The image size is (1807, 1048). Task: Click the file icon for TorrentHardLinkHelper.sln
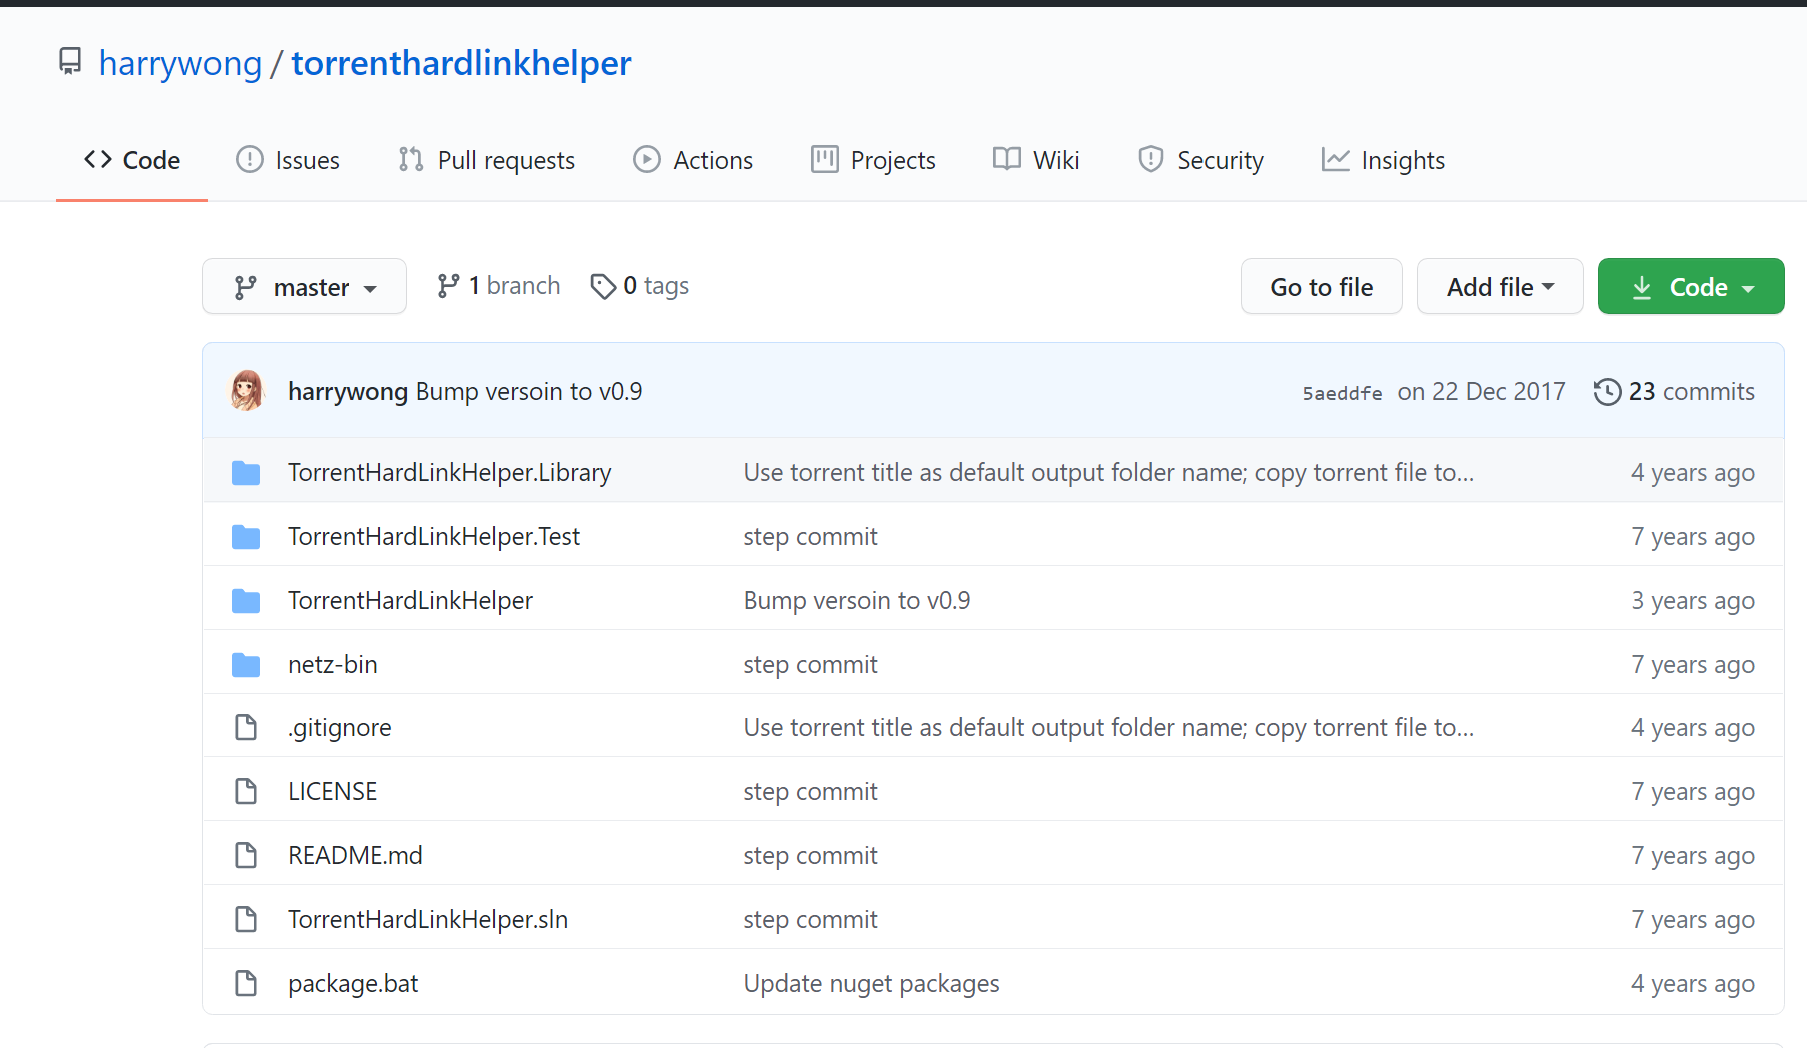[x=246, y=919]
